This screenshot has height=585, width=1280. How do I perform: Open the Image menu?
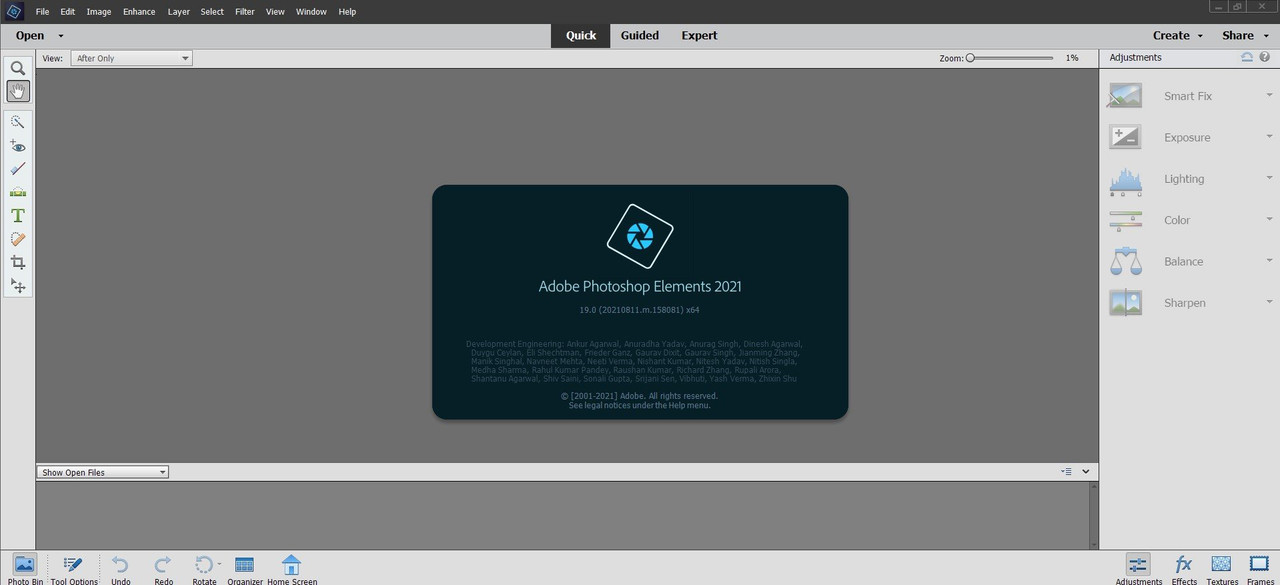pos(99,12)
